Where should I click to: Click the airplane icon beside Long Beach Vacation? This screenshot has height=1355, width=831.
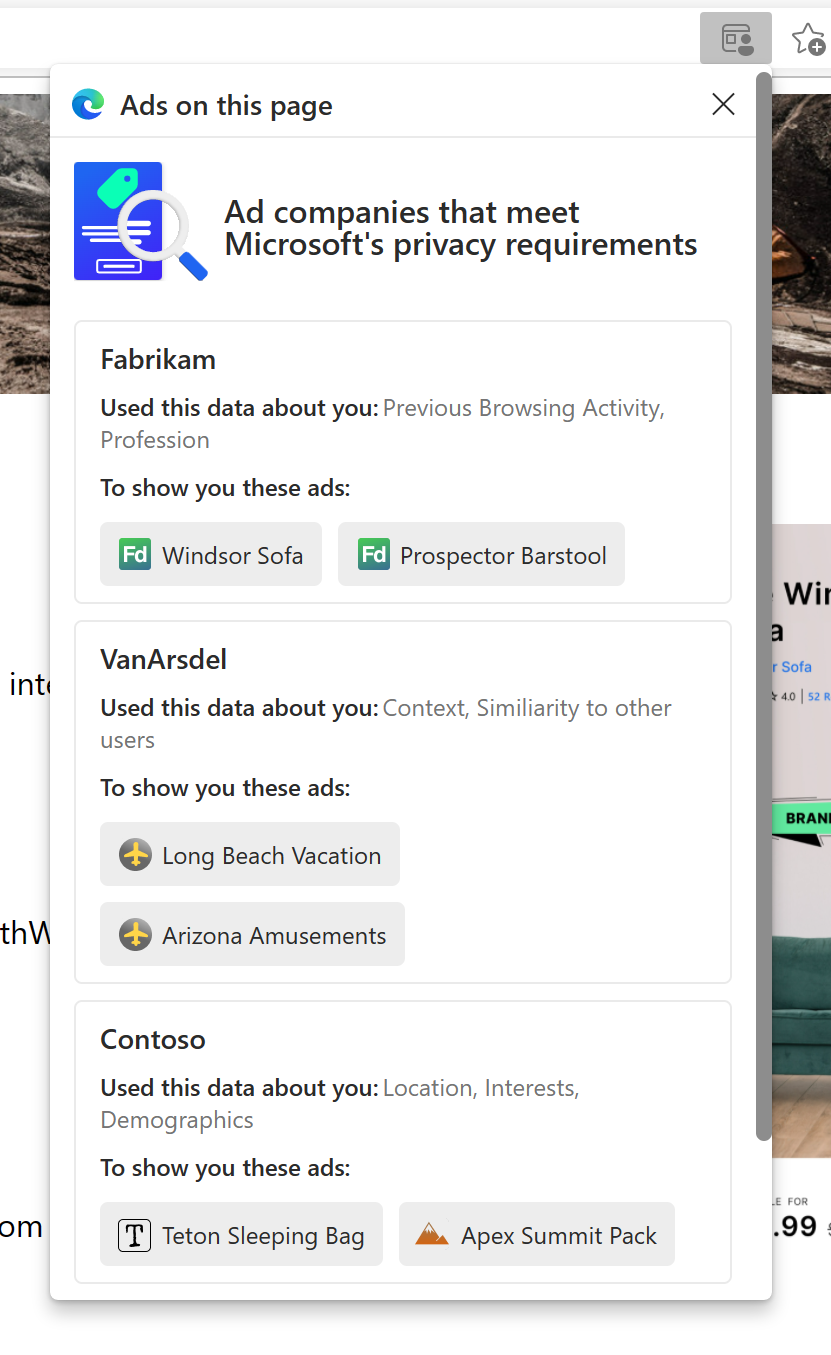click(x=135, y=855)
